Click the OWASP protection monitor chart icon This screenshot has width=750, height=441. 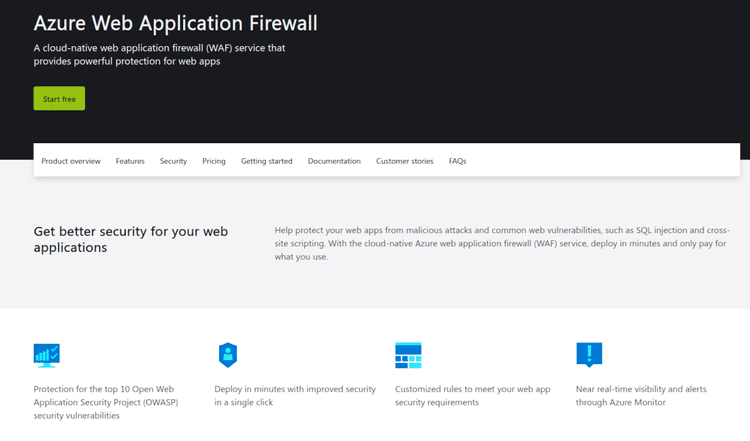point(47,355)
